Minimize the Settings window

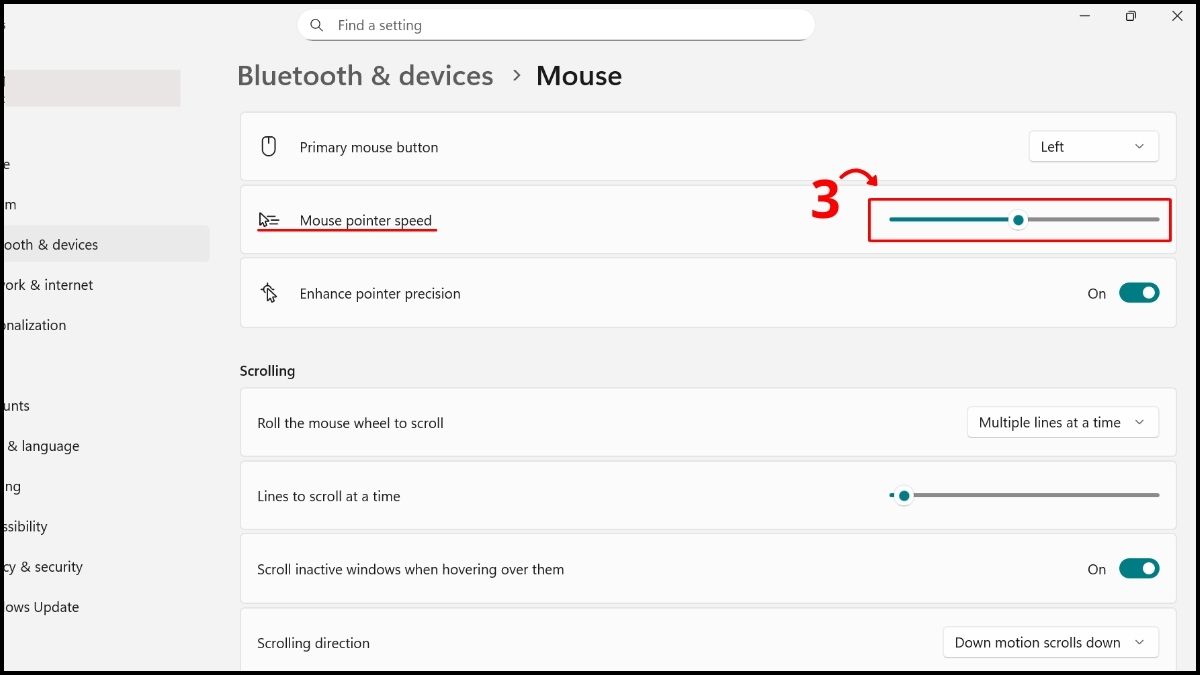click(x=1085, y=16)
